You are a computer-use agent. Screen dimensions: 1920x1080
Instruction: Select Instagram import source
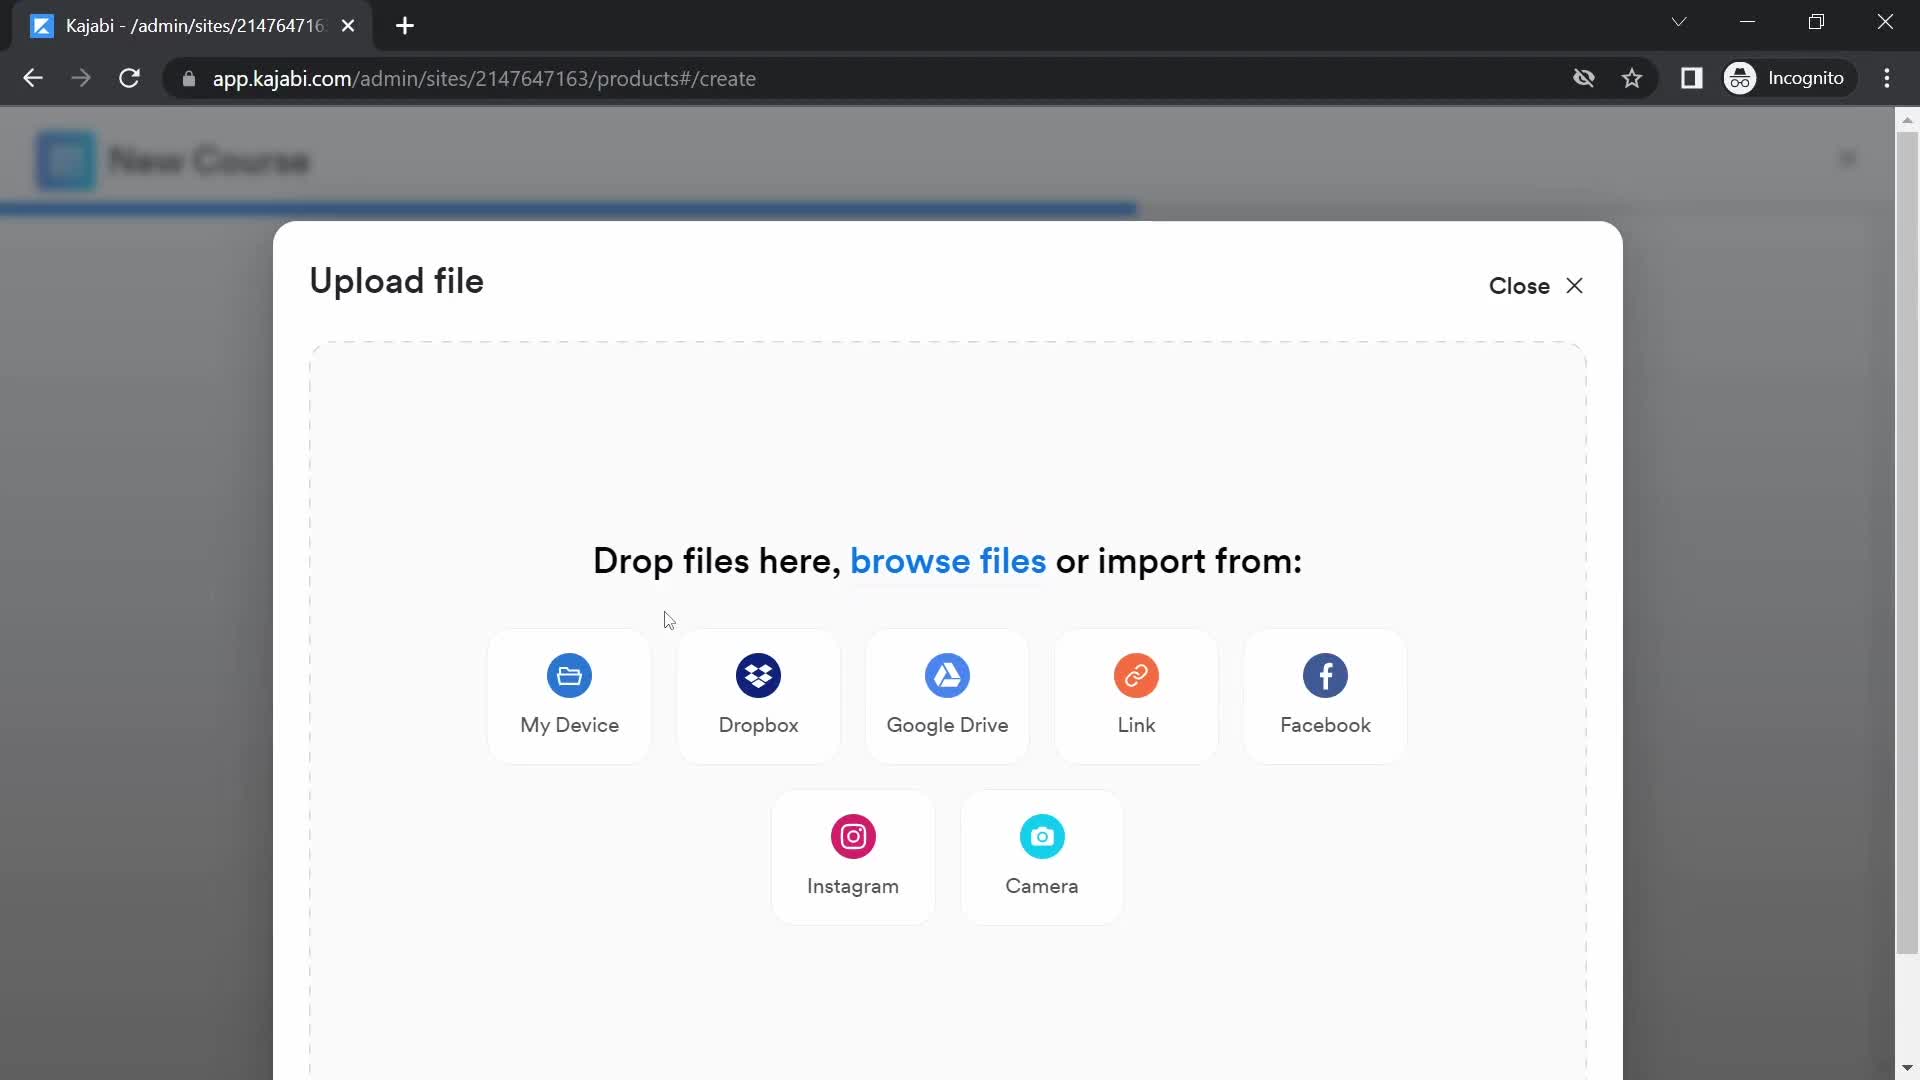(x=853, y=856)
